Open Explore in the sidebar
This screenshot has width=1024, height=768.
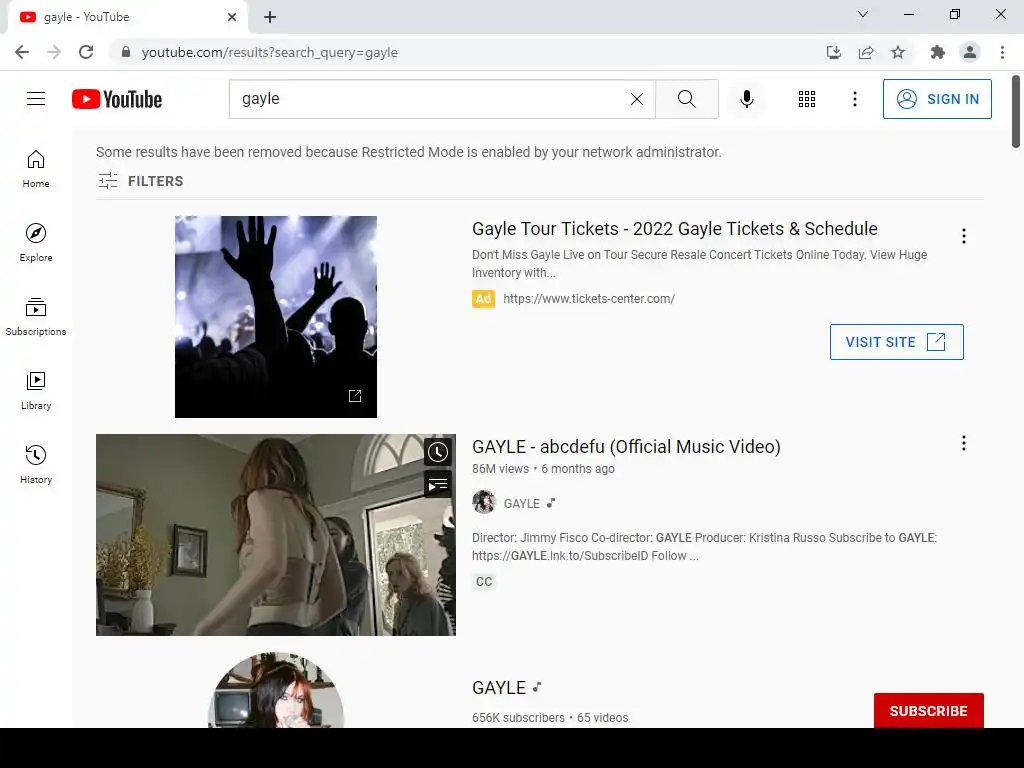[x=36, y=243]
